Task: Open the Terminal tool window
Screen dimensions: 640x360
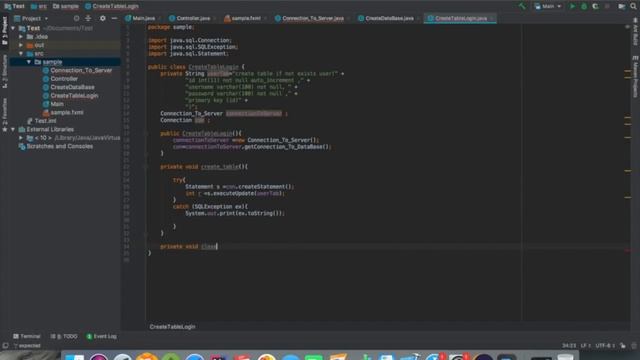Action: point(27,336)
